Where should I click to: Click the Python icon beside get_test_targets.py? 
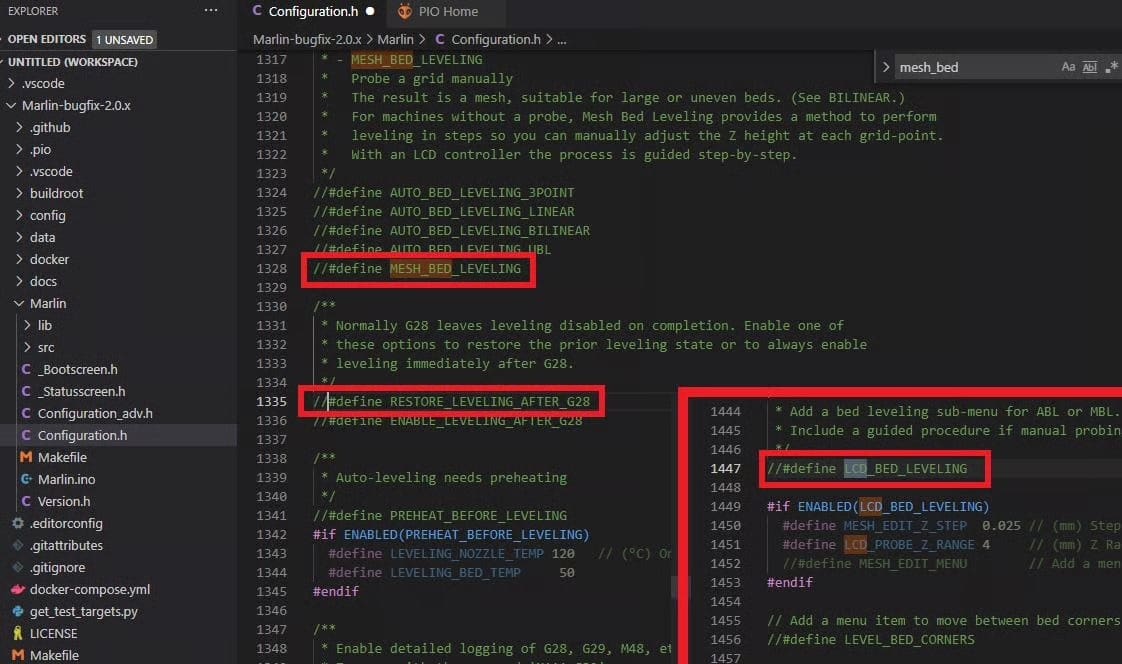click(x=19, y=612)
